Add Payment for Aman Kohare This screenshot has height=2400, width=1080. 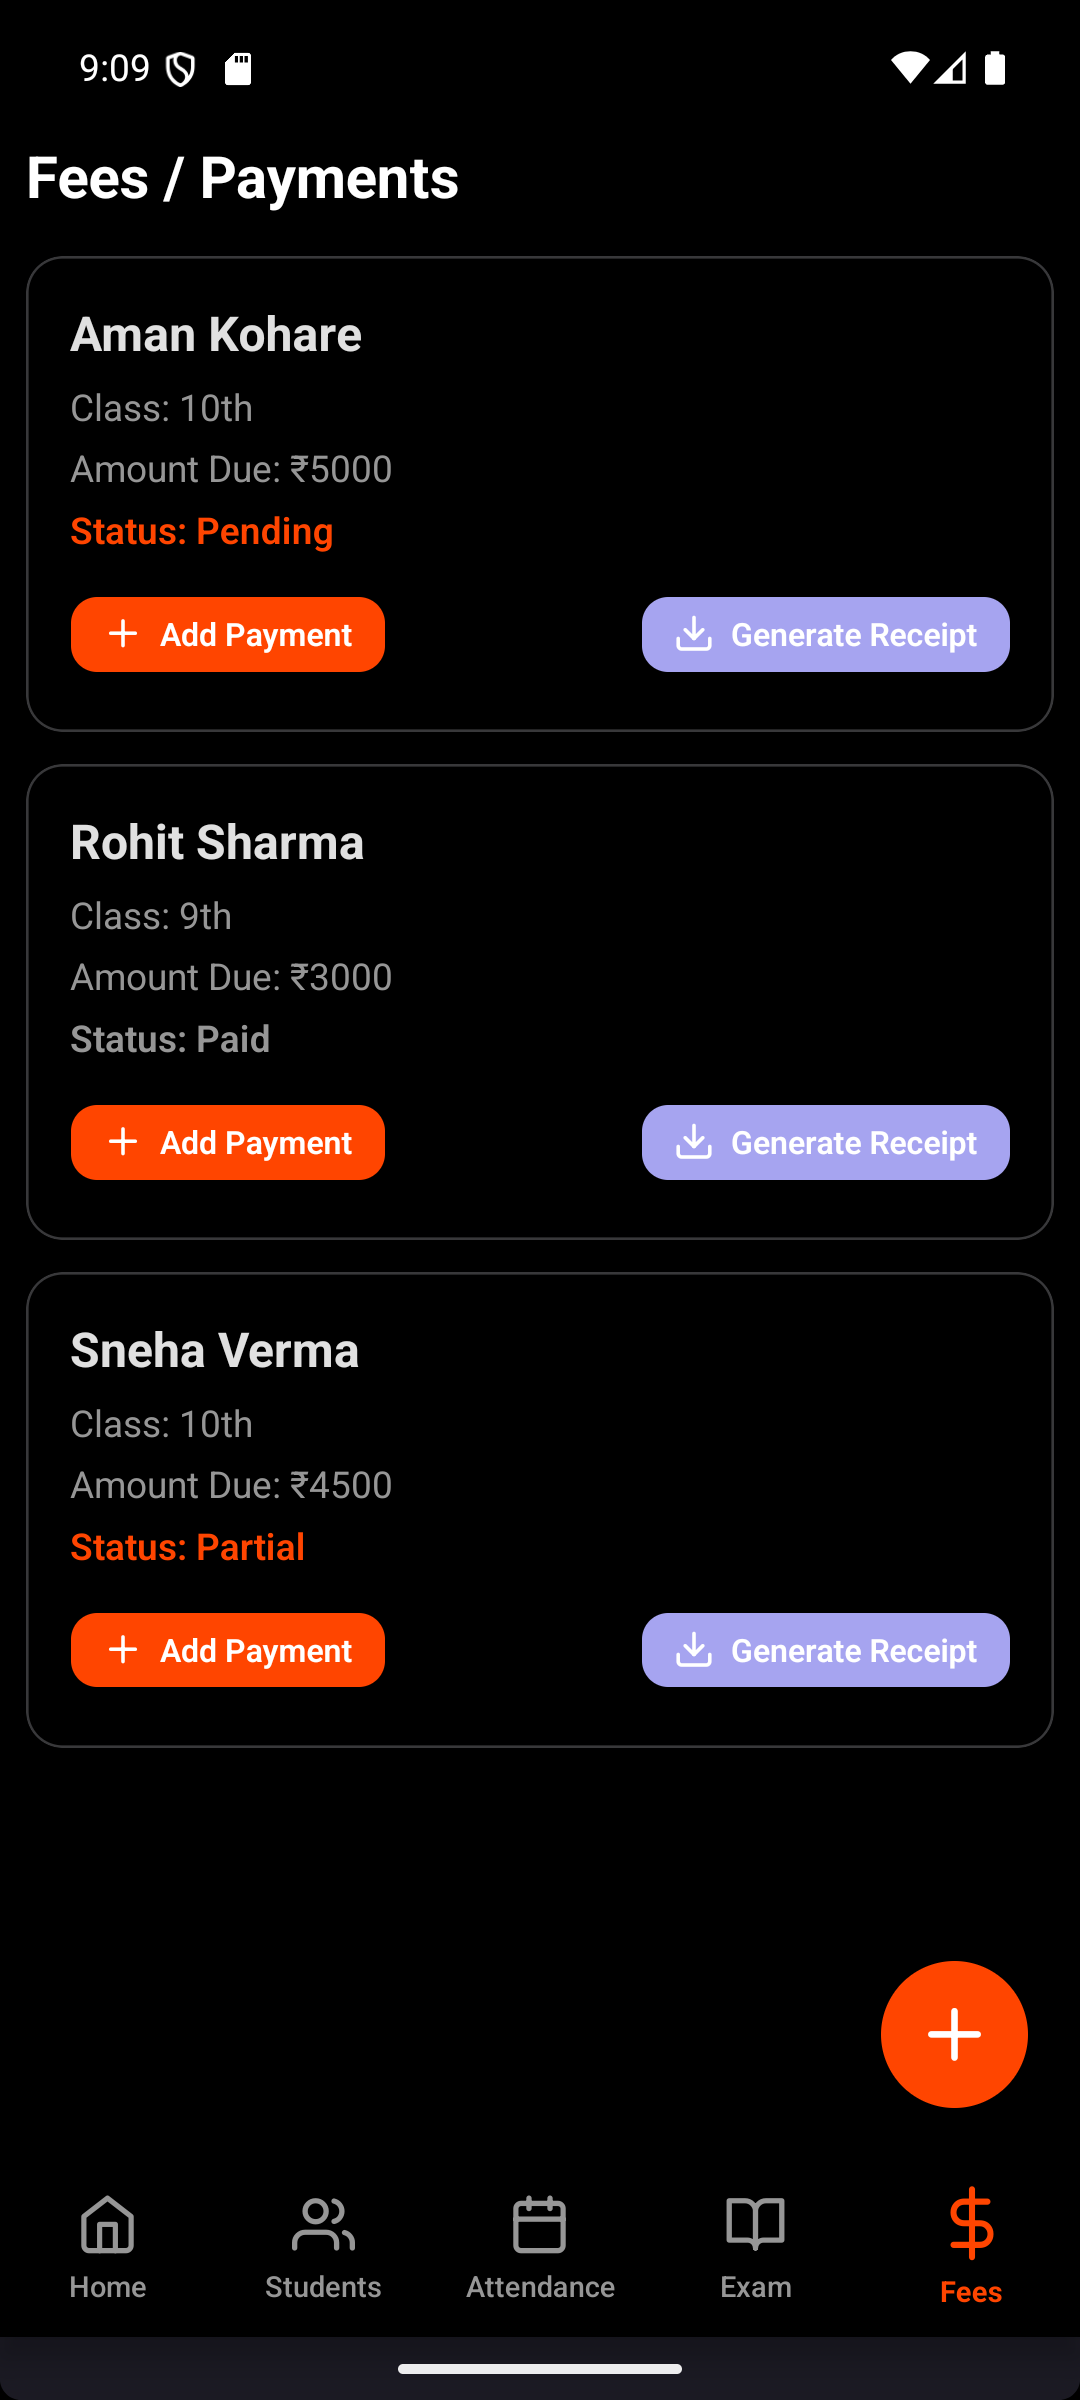click(228, 635)
